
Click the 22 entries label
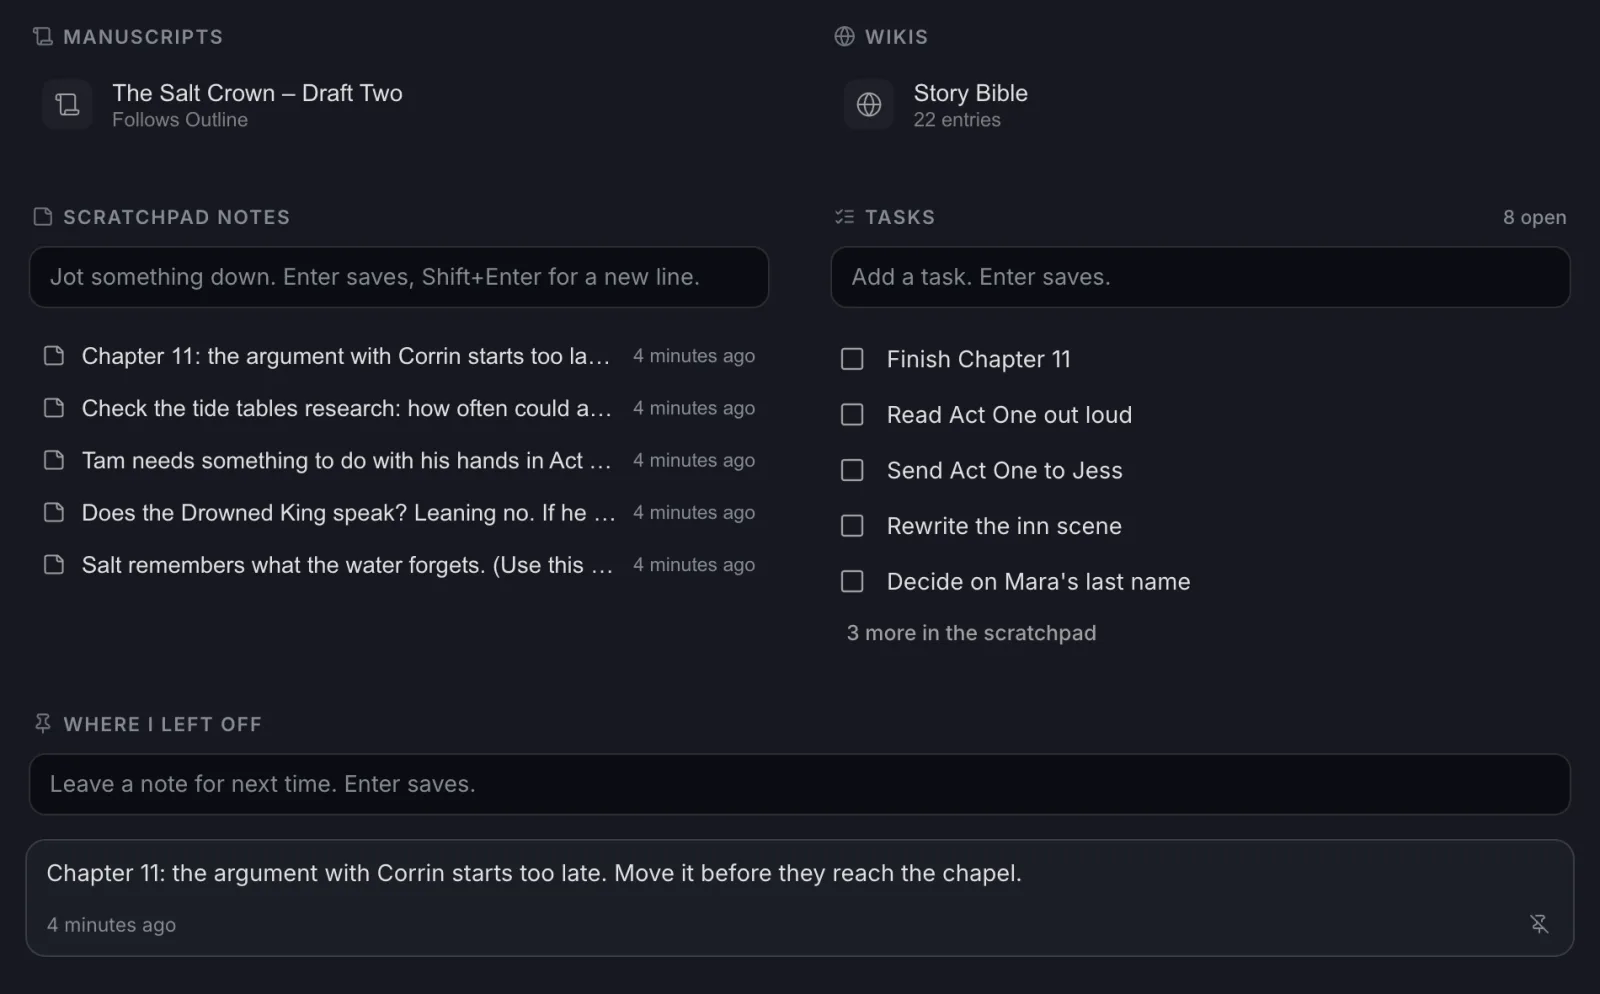(x=957, y=120)
